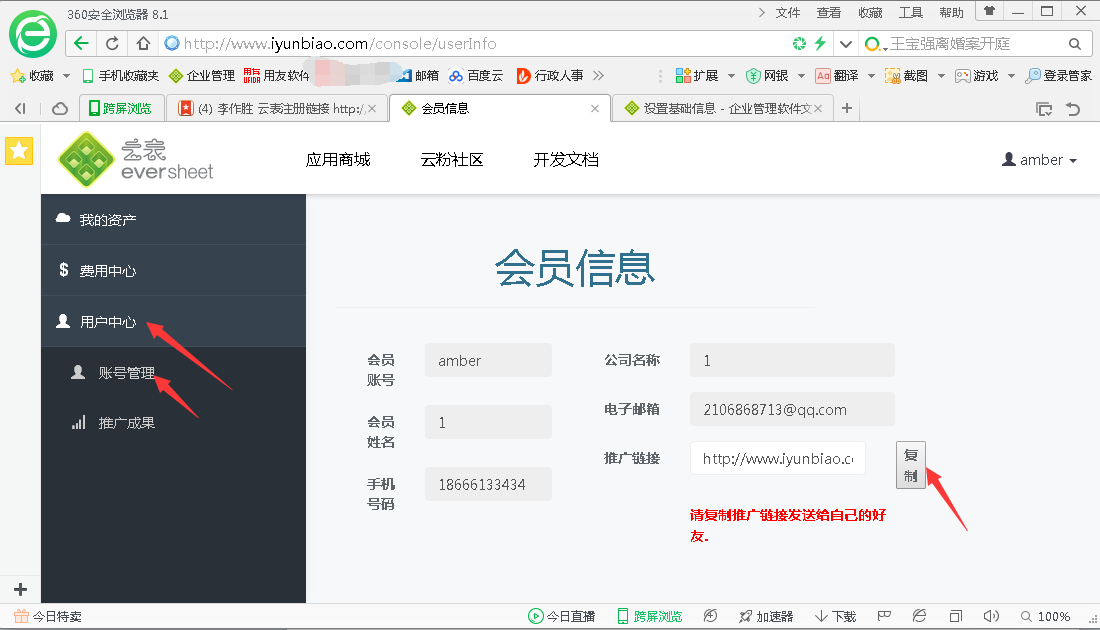This screenshot has width=1100, height=630.
Task: Open the 游戏 games tool
Action: 977,76
